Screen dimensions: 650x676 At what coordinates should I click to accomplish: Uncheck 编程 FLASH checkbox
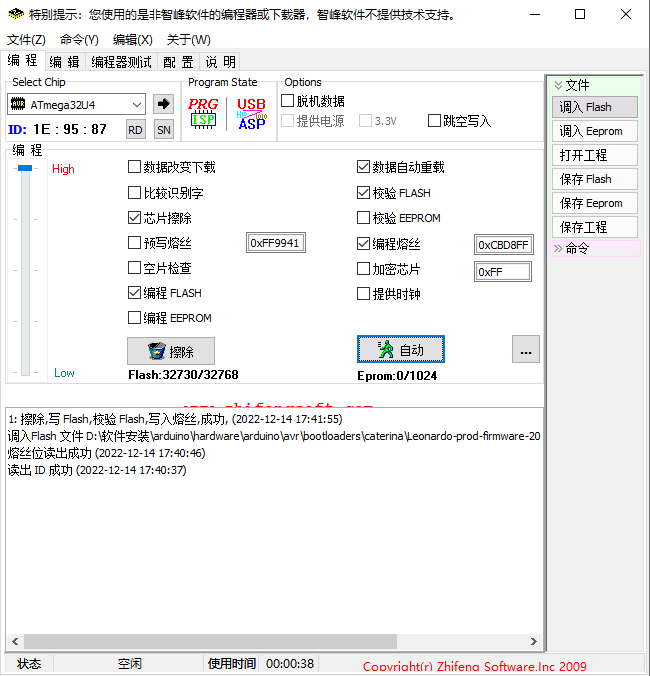(x=134, y=293)
